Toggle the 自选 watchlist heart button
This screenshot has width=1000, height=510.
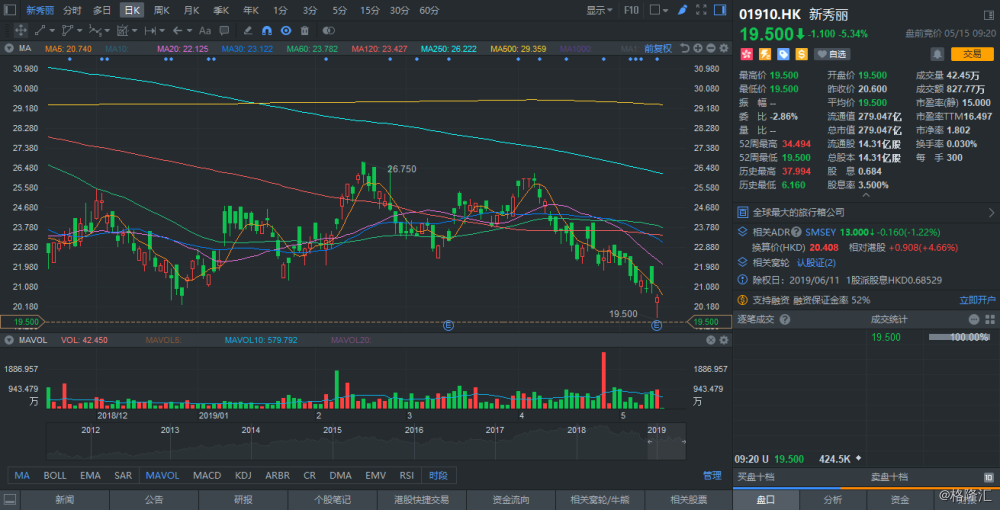point(834,54)
